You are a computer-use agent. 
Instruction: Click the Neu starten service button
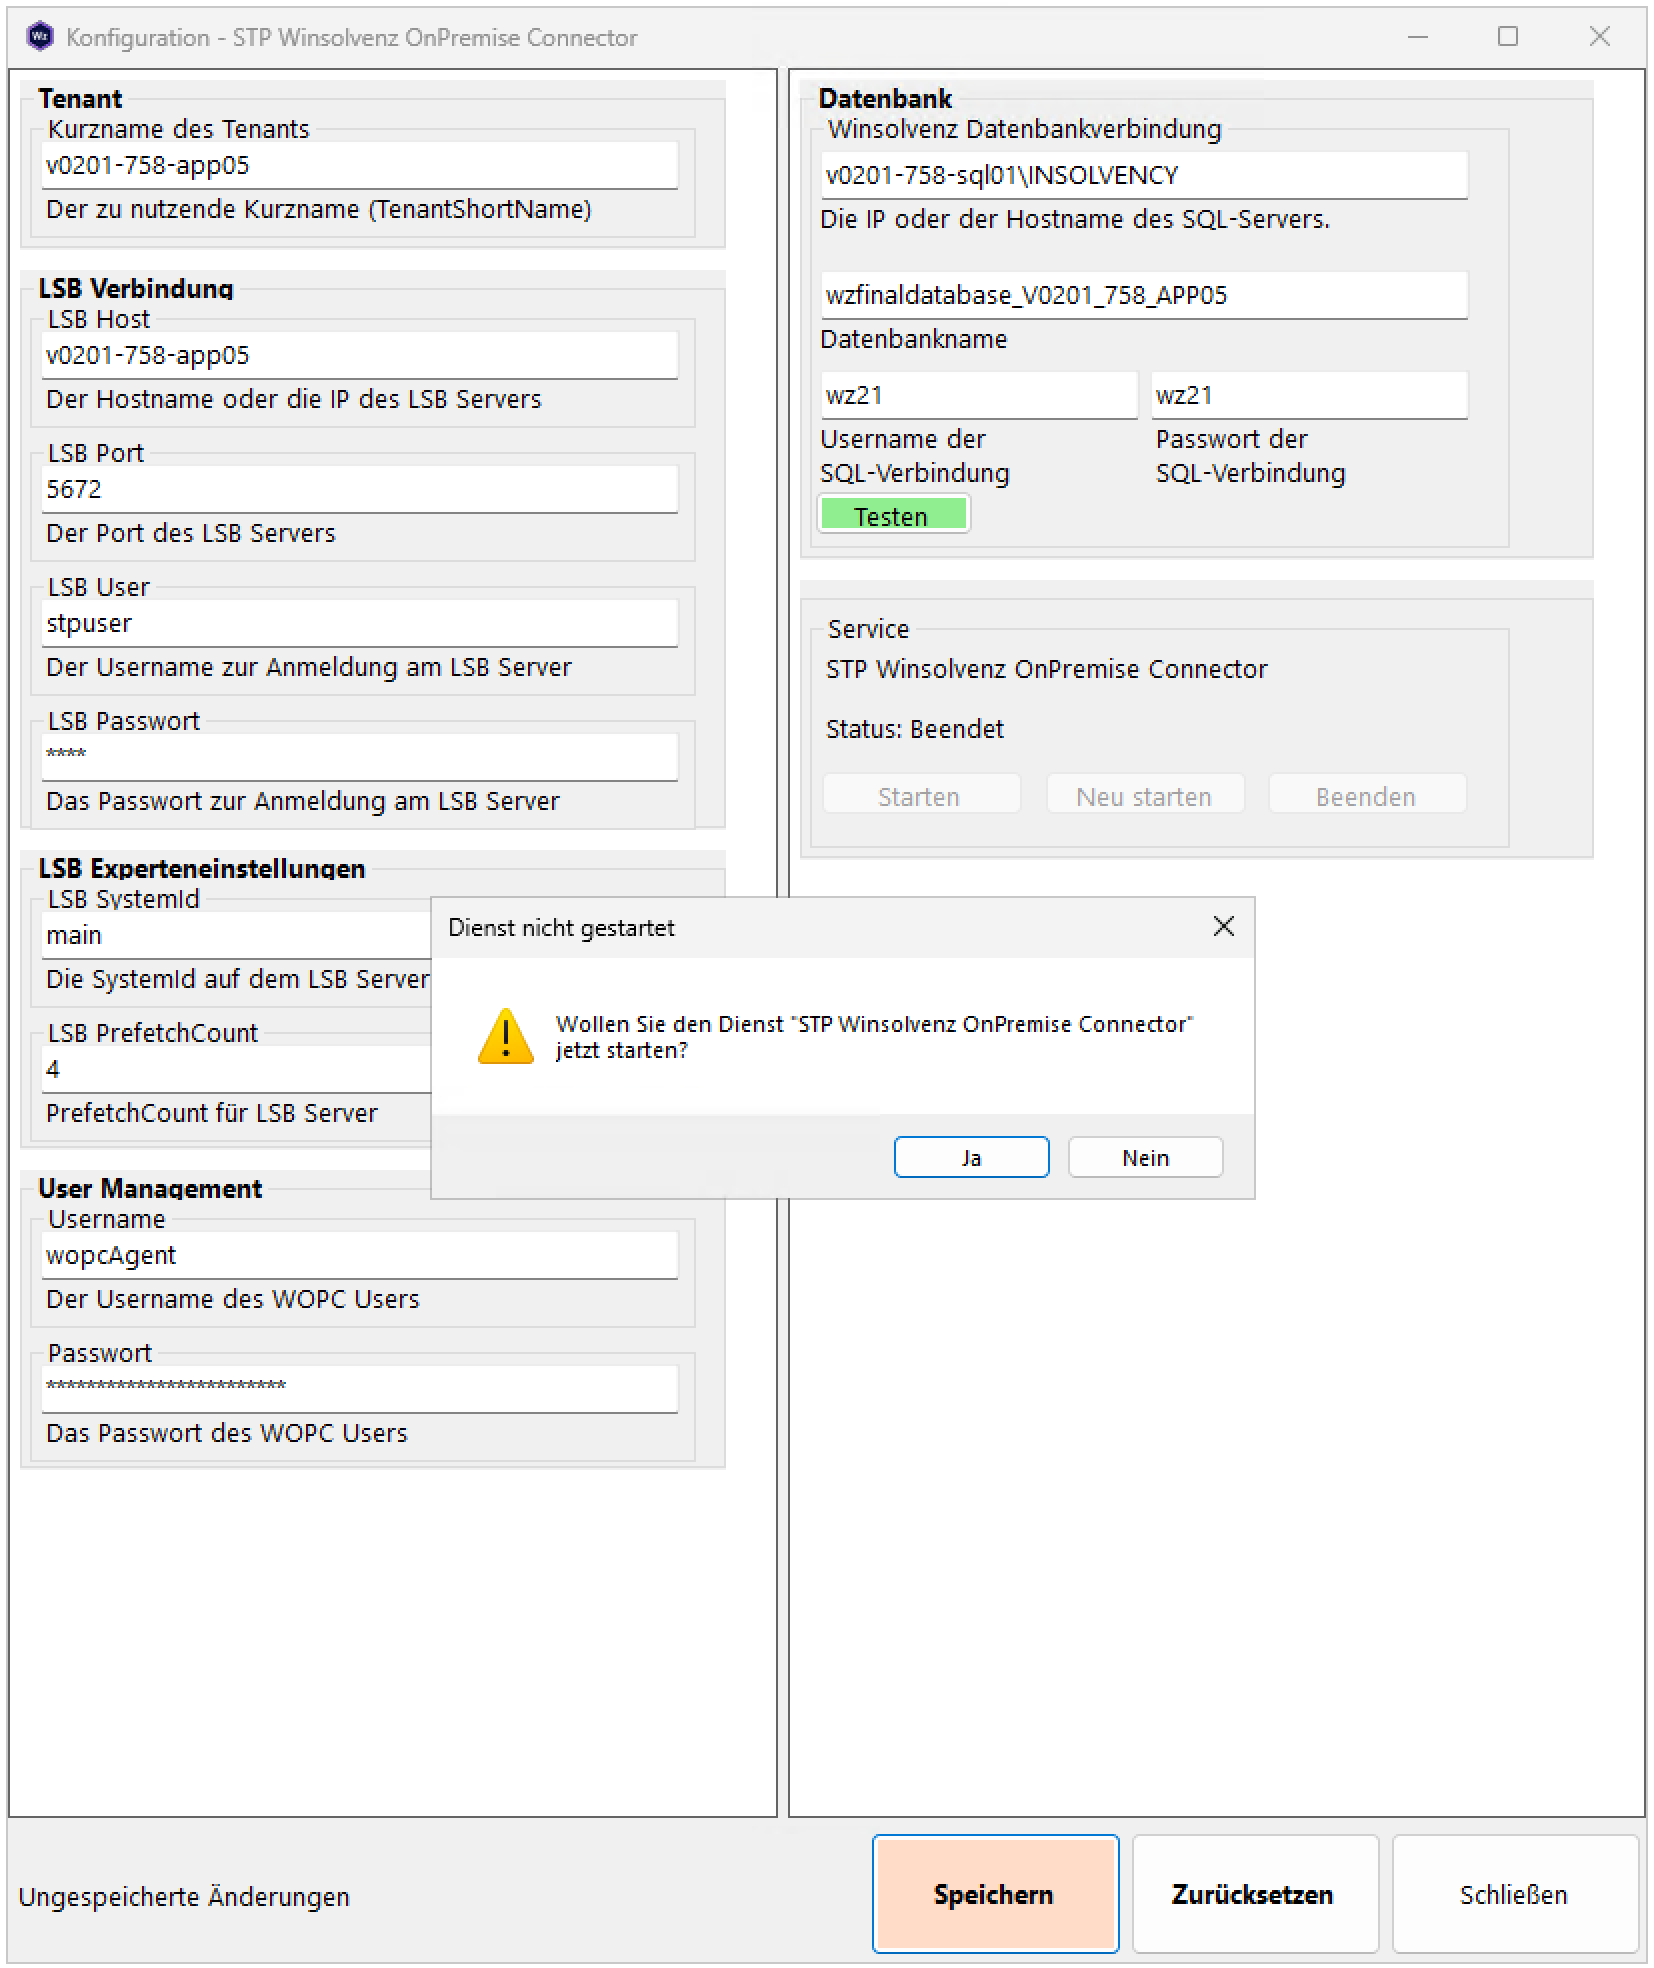click(x=1145, y=796)
